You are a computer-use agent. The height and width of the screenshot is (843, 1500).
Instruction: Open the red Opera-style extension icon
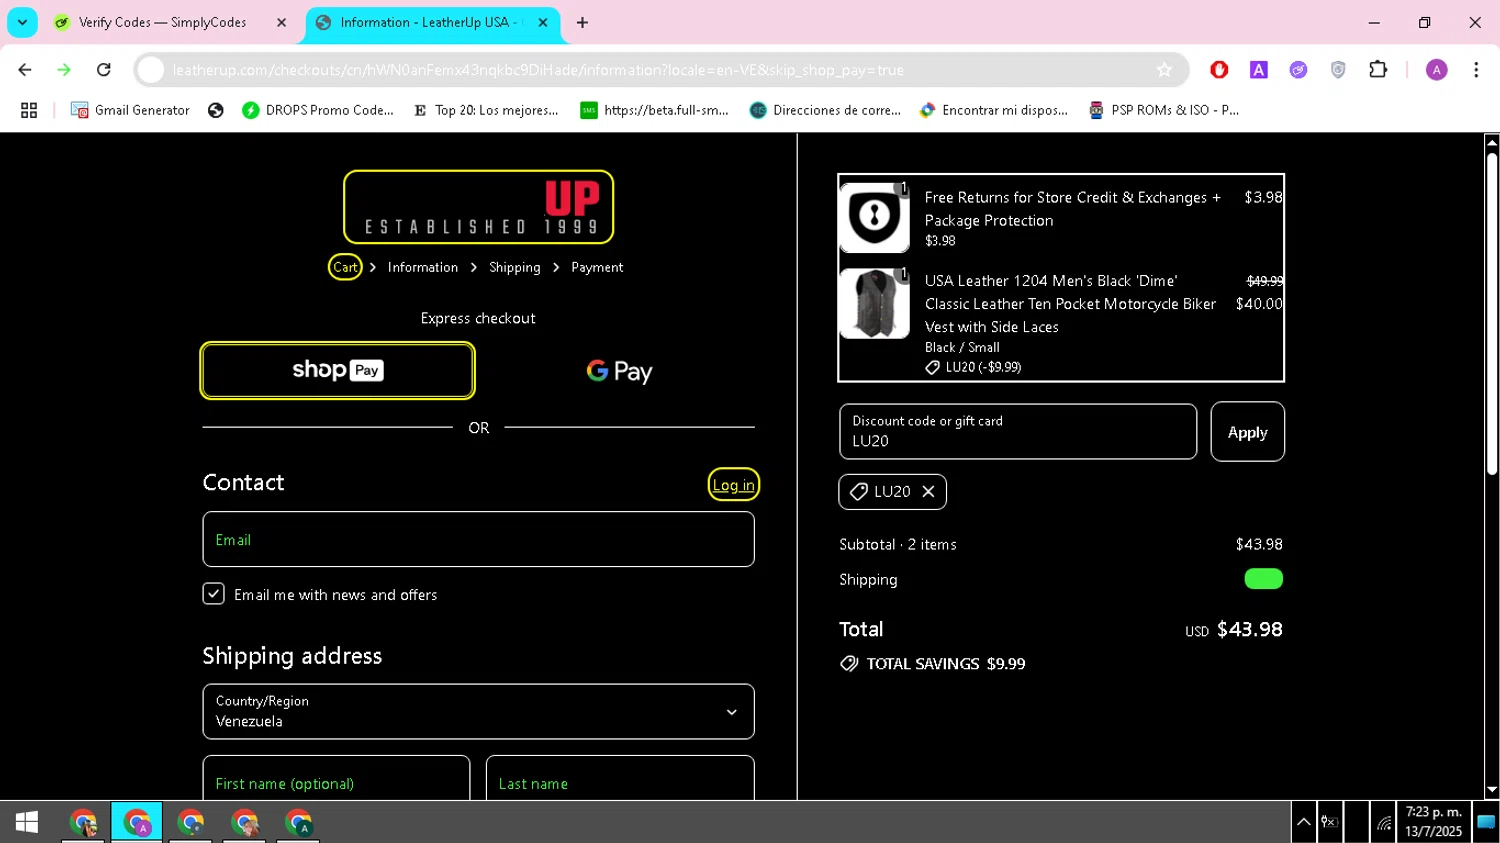(x=1219, y=70)
